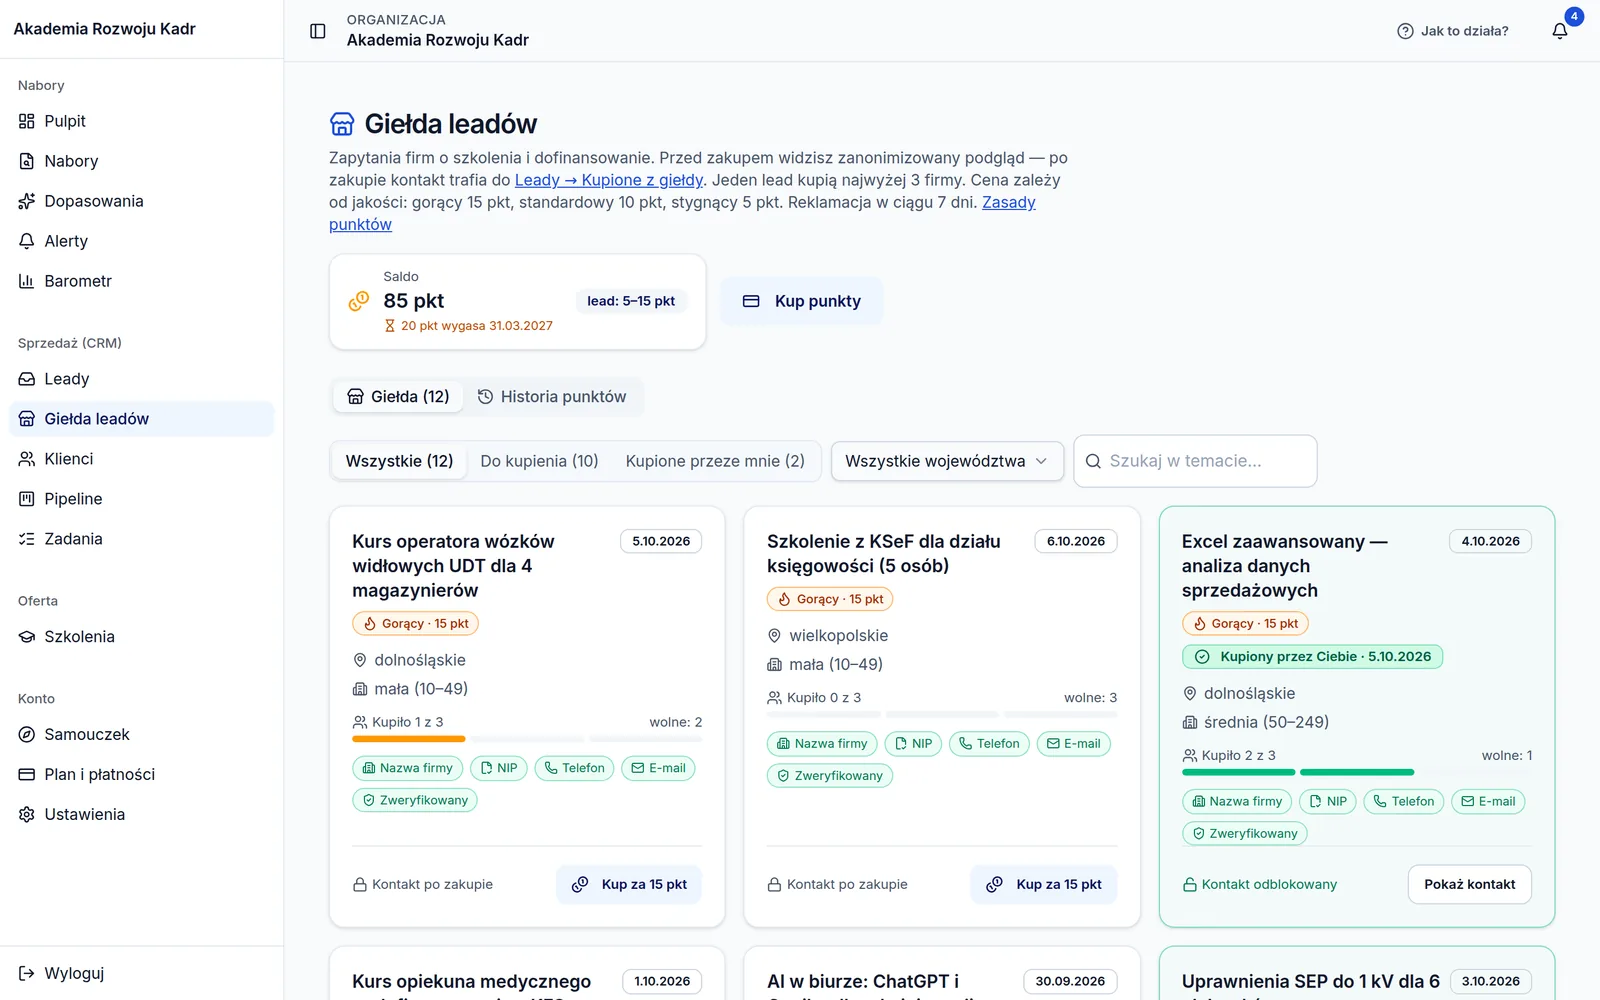Click the magnifier icon in search box
This screenshot has width=1600, height=1000.
point(1093,461)
